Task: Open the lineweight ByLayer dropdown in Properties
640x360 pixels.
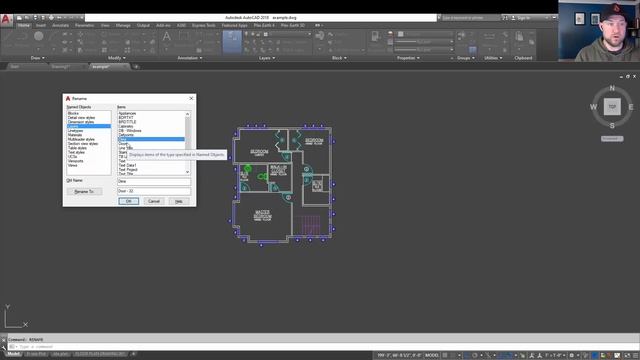Action: (424, 42)
